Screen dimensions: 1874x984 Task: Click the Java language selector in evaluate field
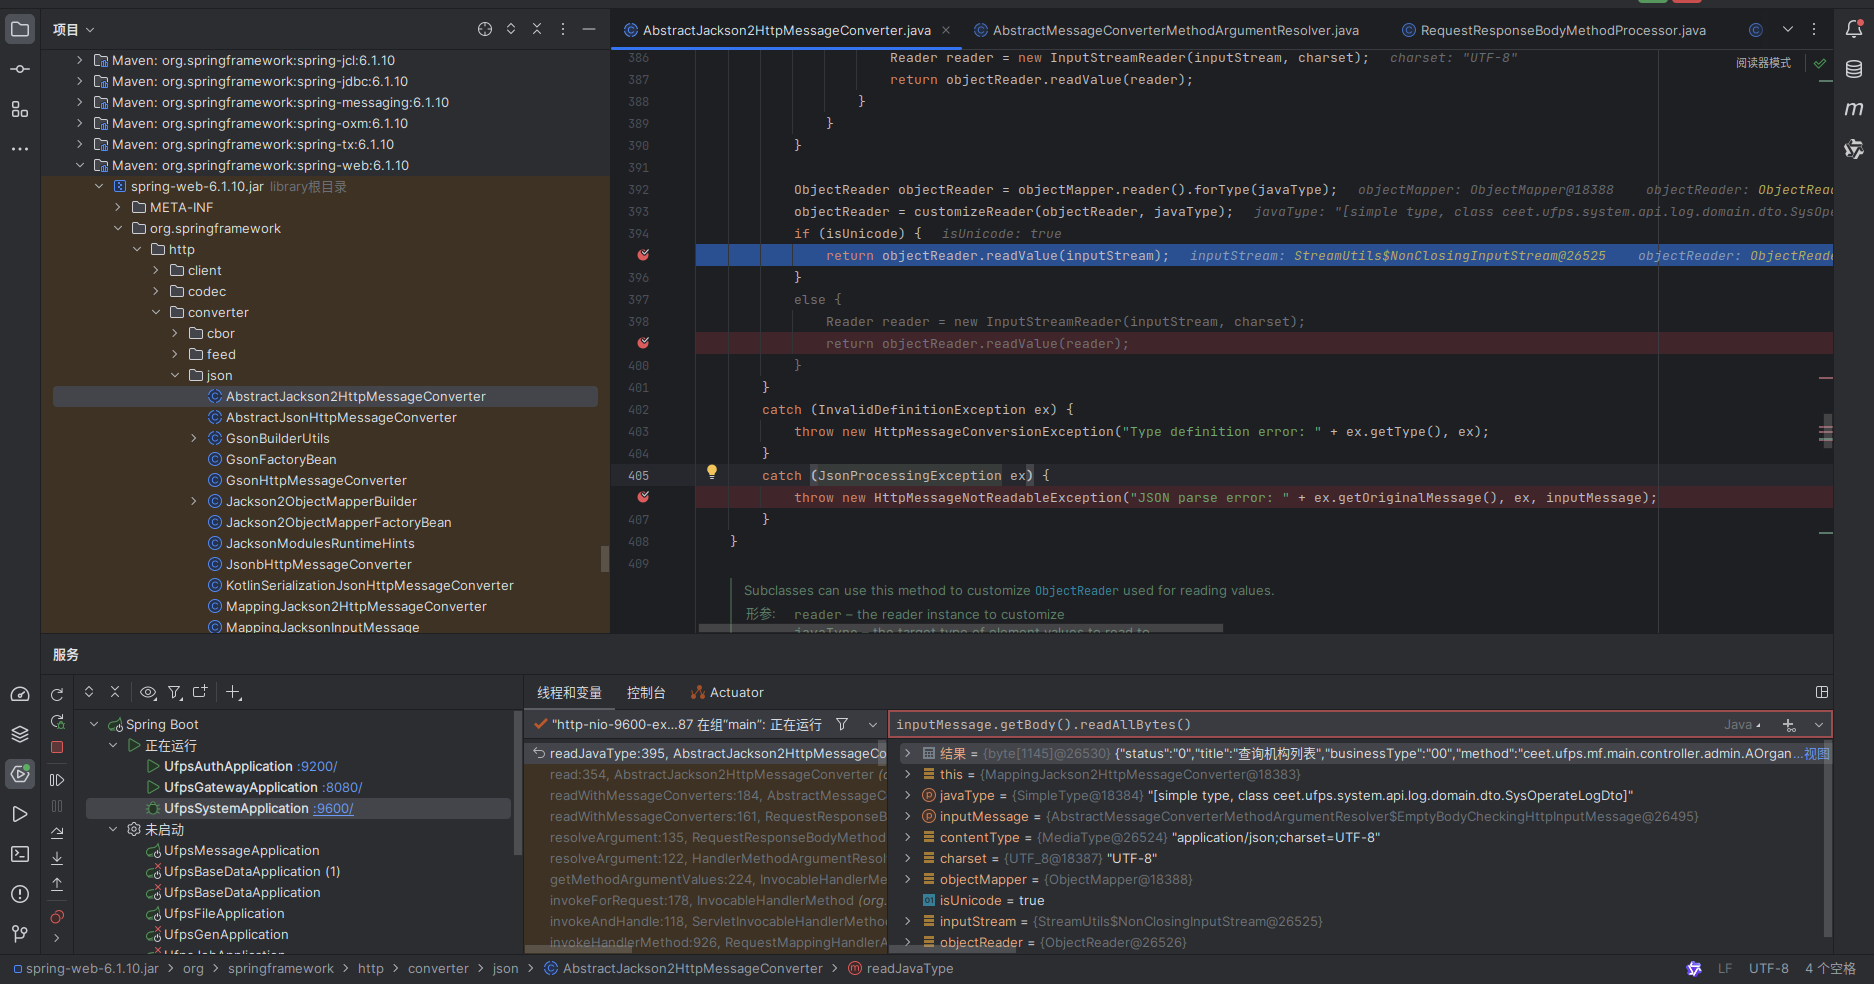pos(1742,725)
